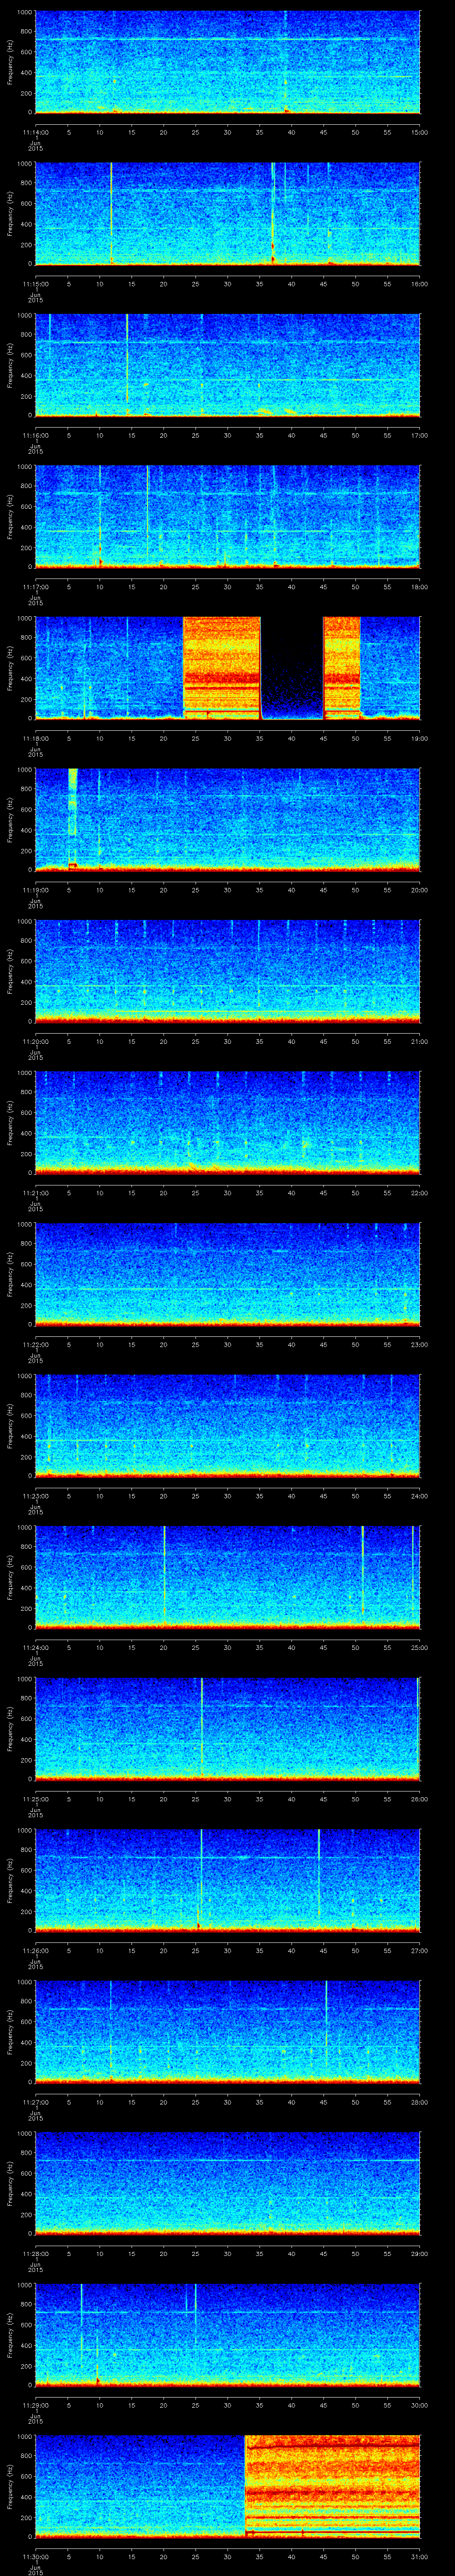Select the spectrogram panel starting at 11:14:00
This screenshot has width=455, height=2576.
pos(227,62)
